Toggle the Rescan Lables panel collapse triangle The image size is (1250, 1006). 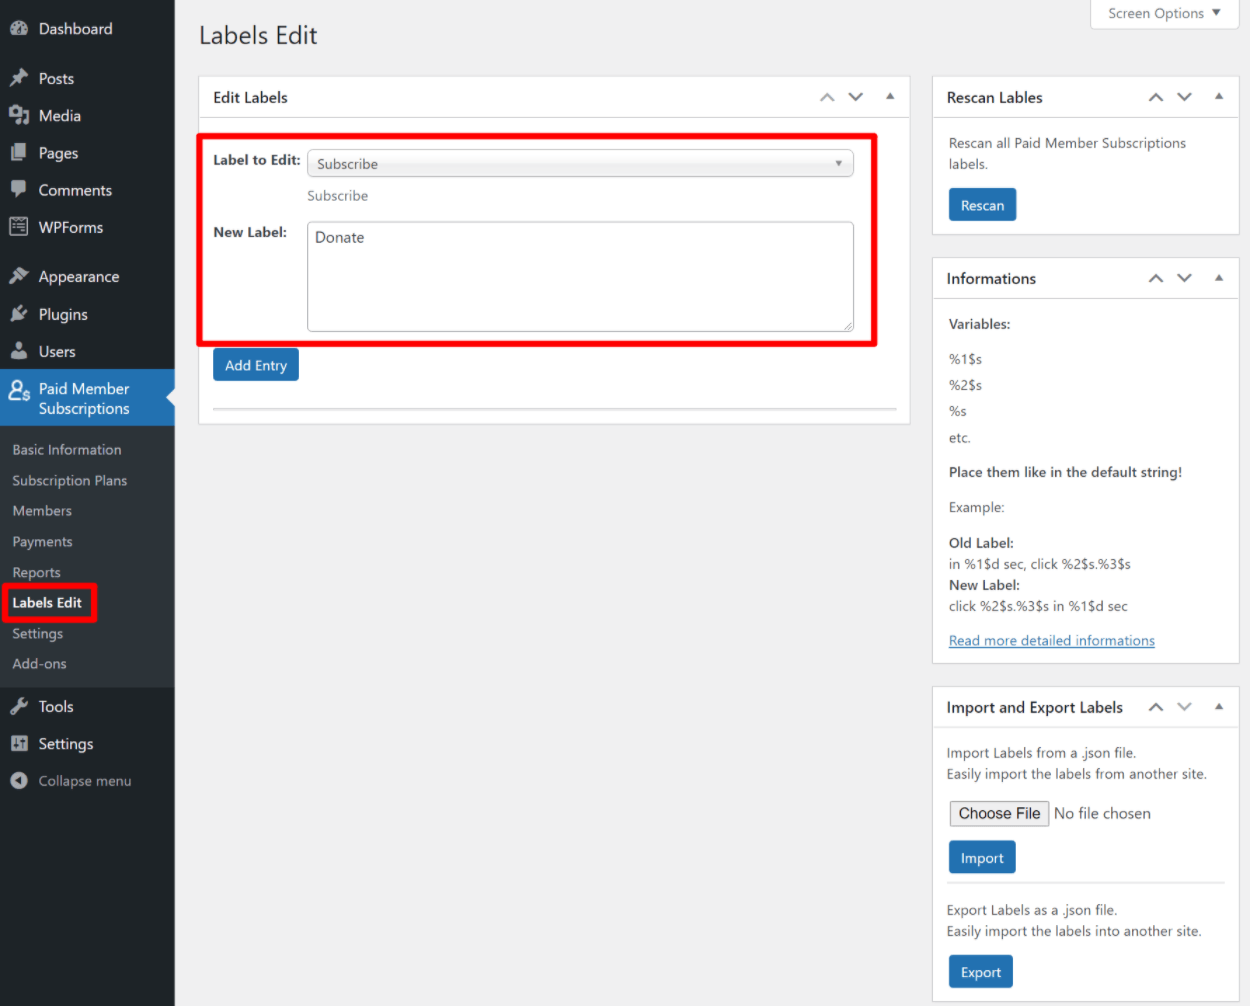tap(1218, 97)
